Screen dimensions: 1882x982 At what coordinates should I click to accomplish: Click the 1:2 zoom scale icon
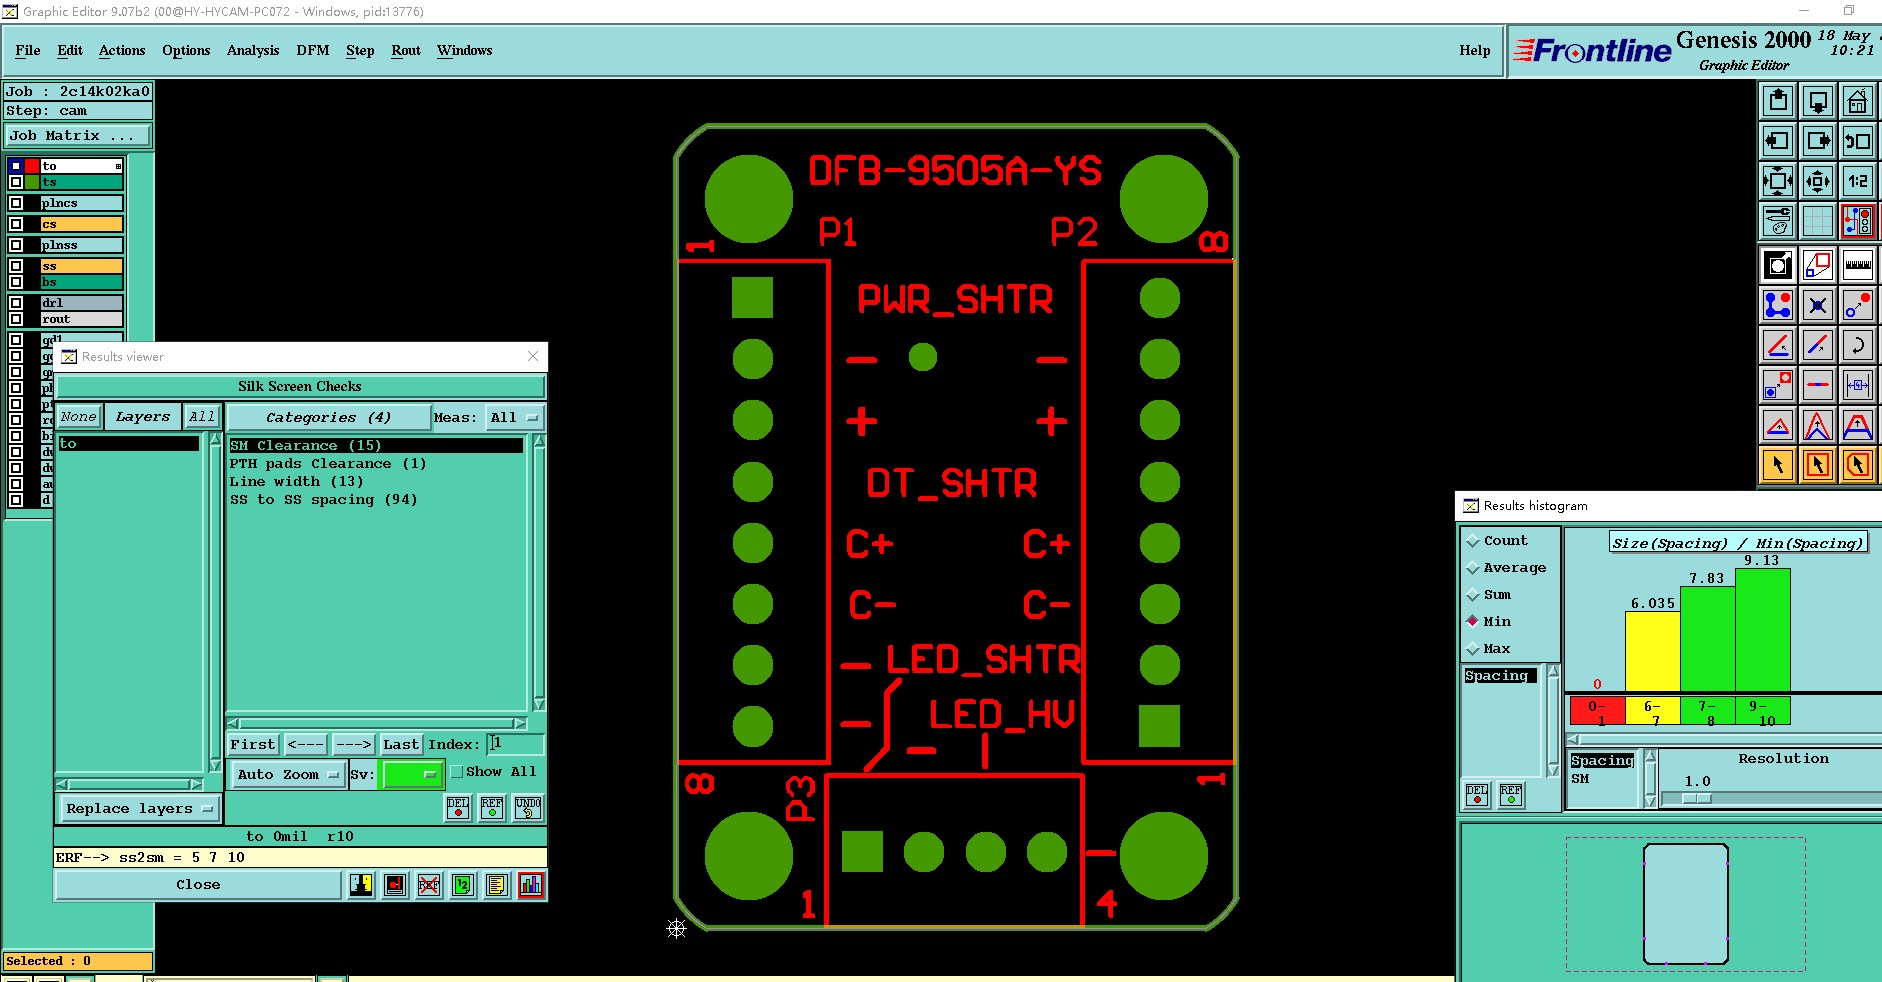[x=1857, y=181]
